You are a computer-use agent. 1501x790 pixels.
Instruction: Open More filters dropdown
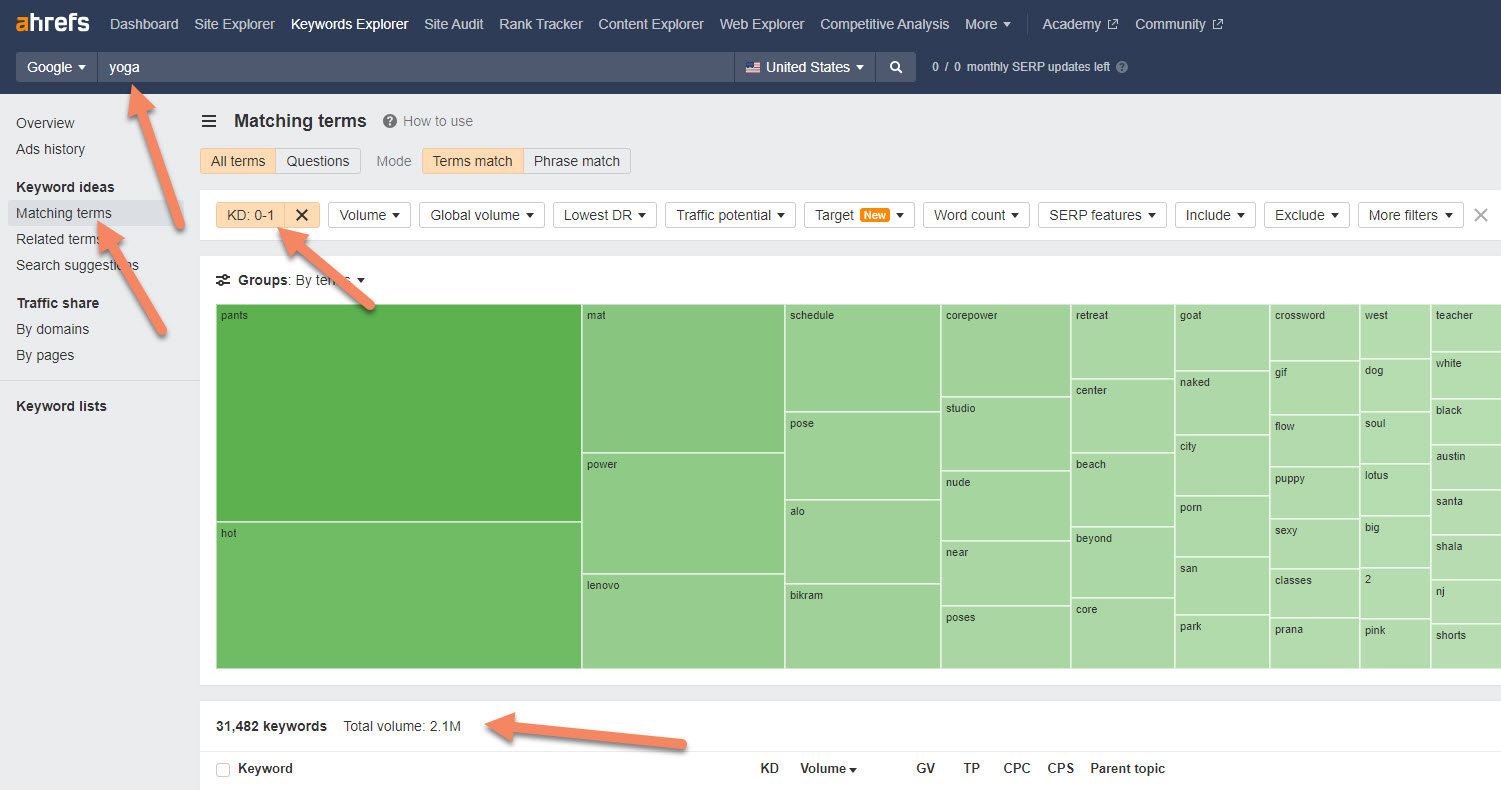click(x=1411, y=215)
